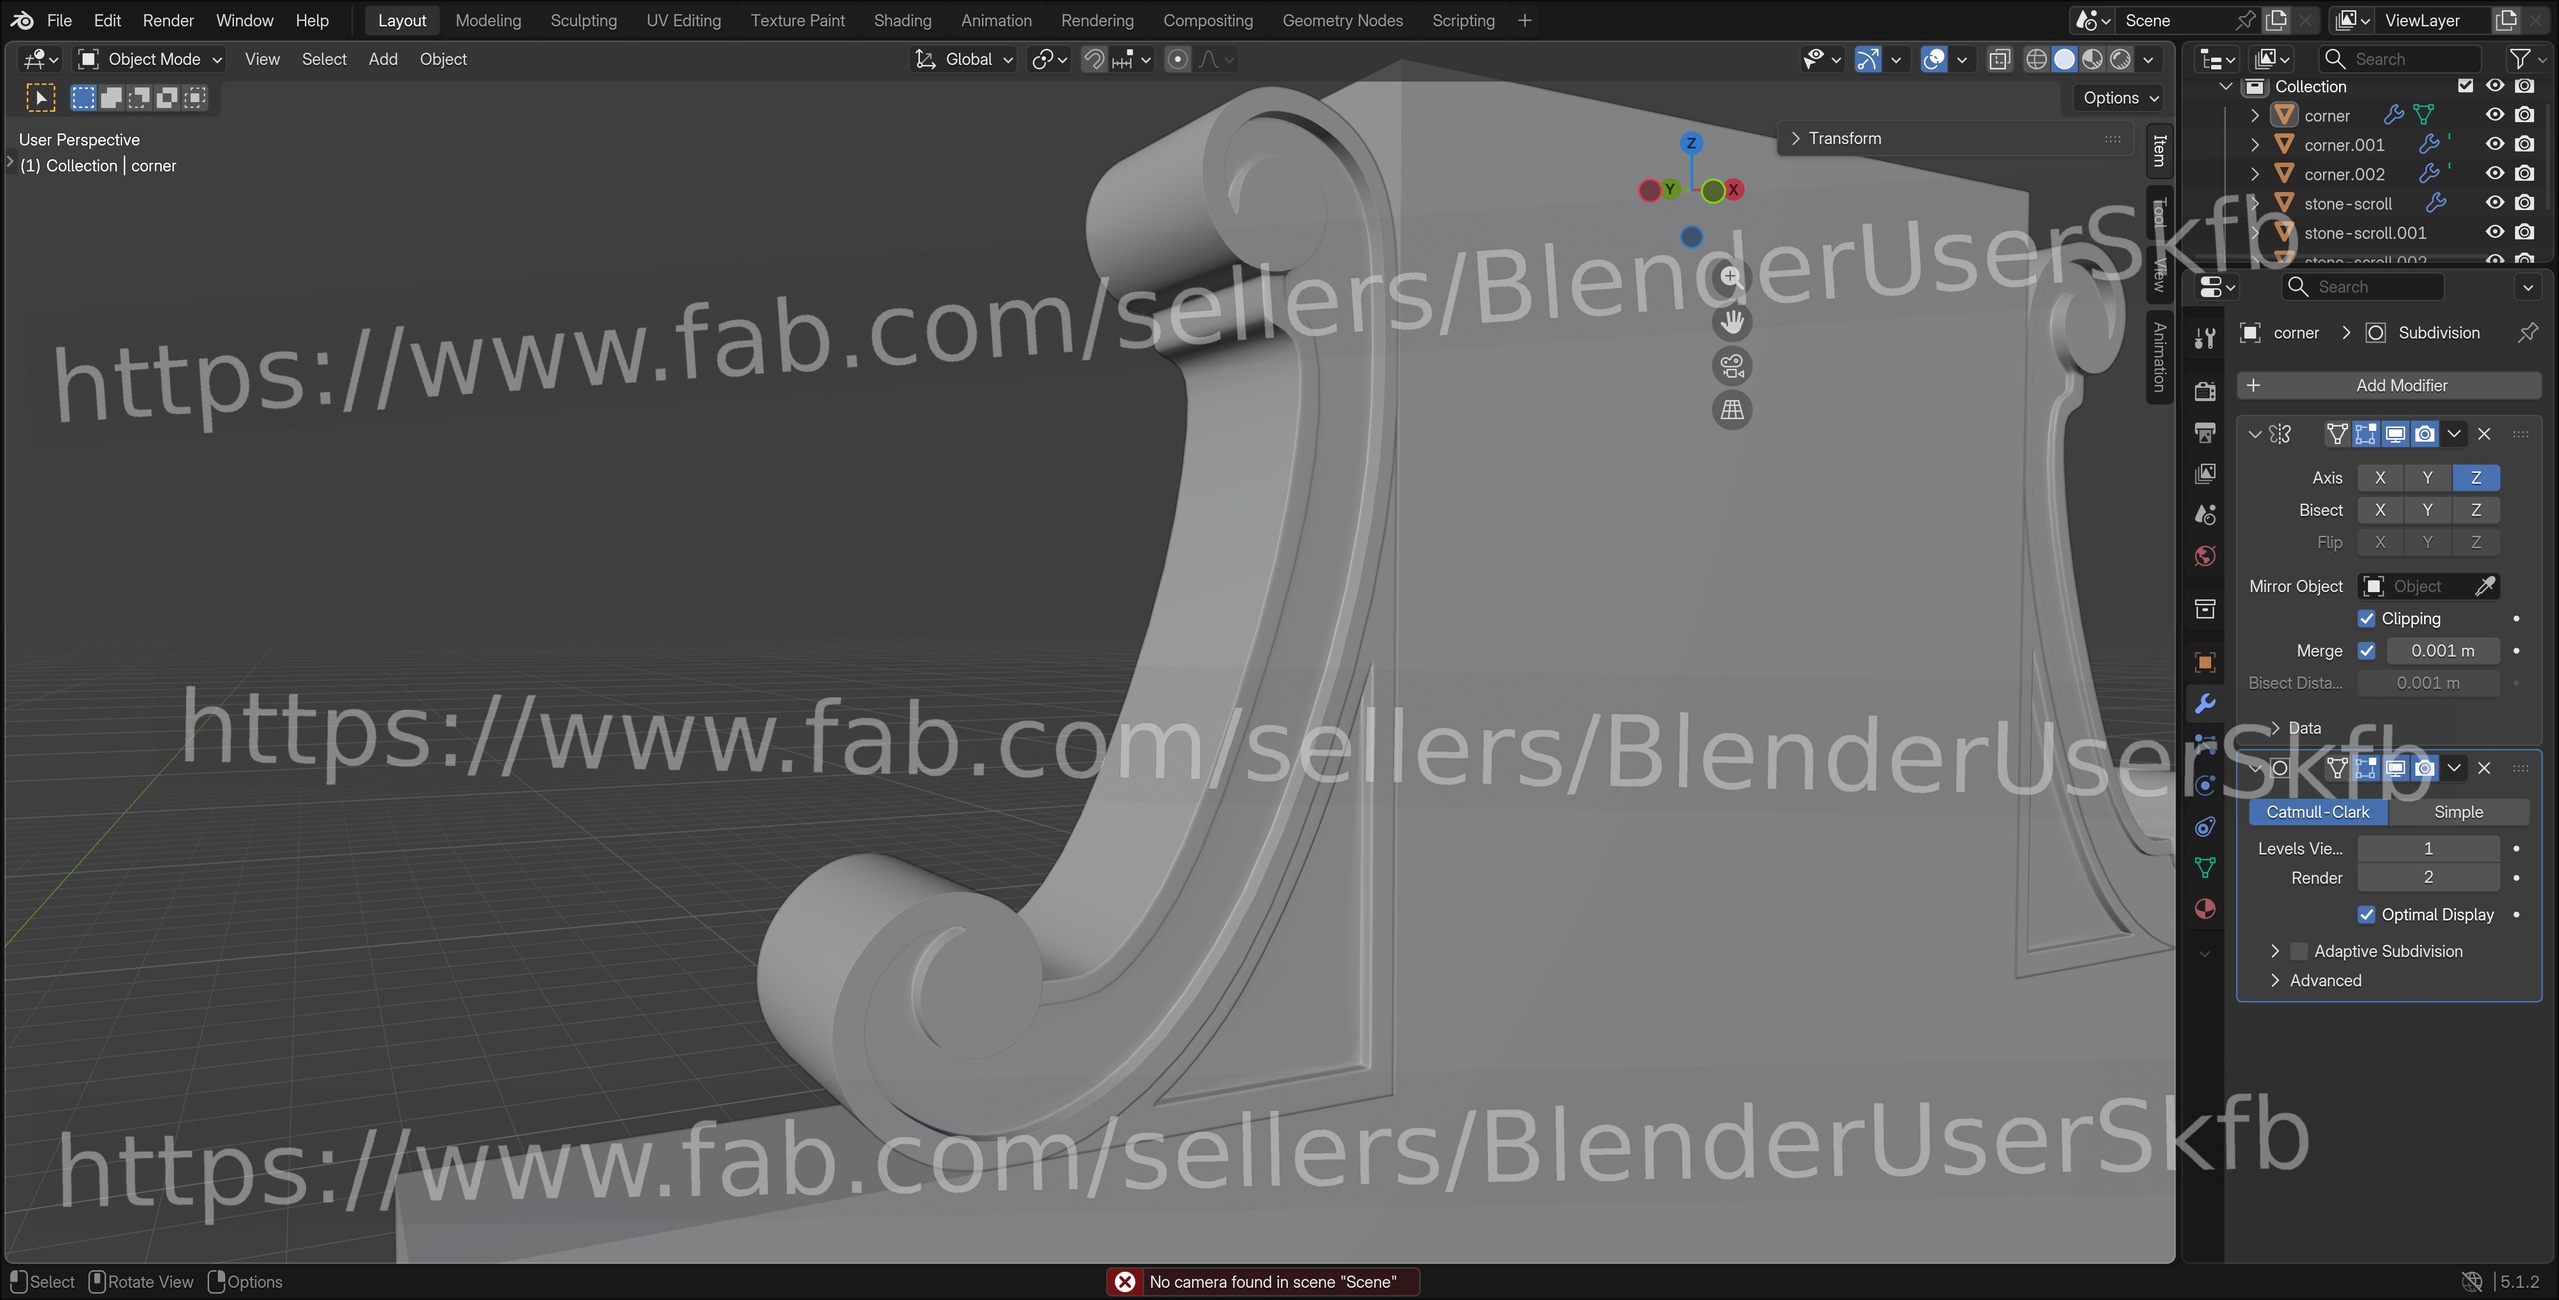Open the Object Data mesh tab
This screenshot has width=2559, height=1300.
[x=2205, y=868]
